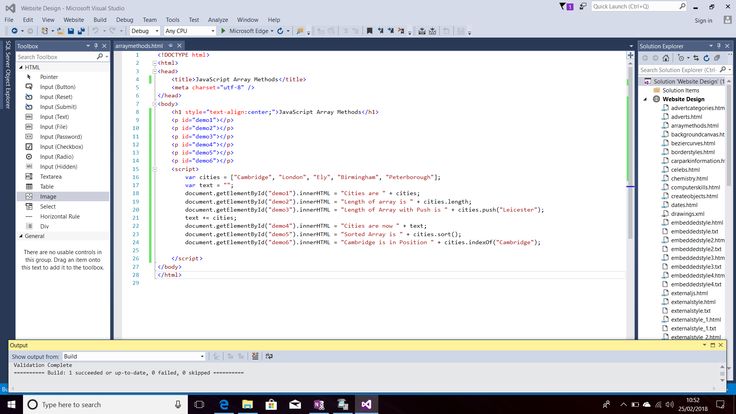
Task: Click the Undo toolbar icon
Action: point(95,31)
